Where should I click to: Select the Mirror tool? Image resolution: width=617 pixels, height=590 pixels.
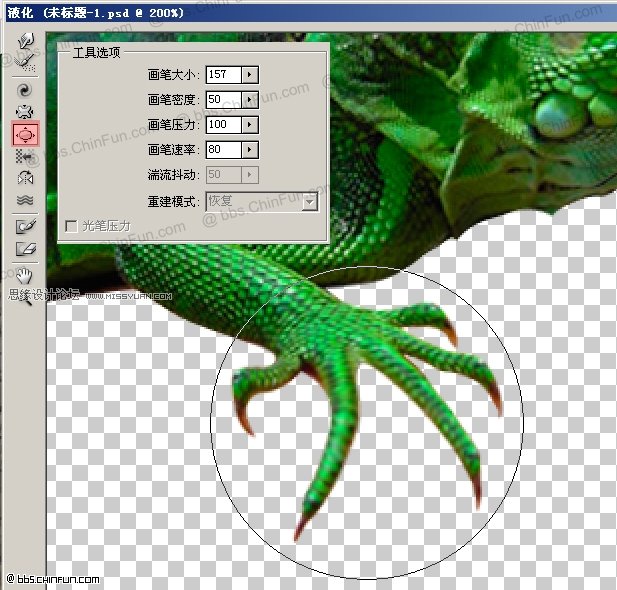pos(25,178)
